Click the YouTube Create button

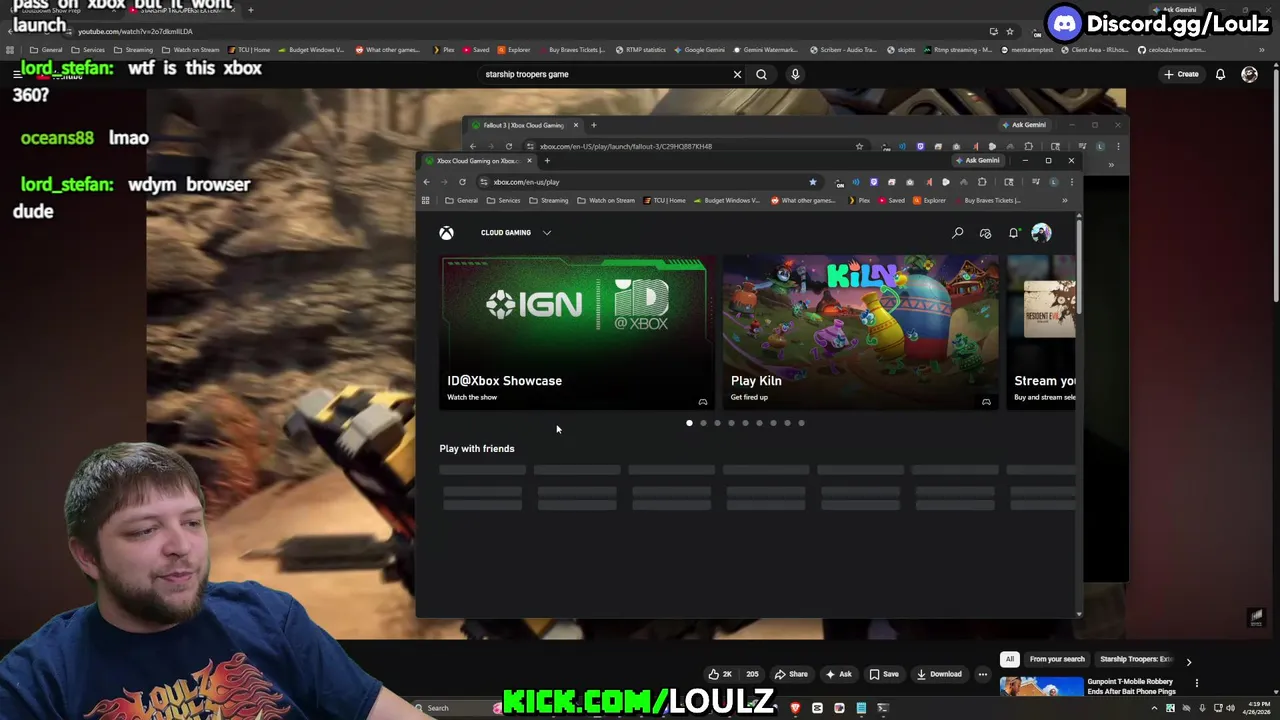tap(1181, 74)
